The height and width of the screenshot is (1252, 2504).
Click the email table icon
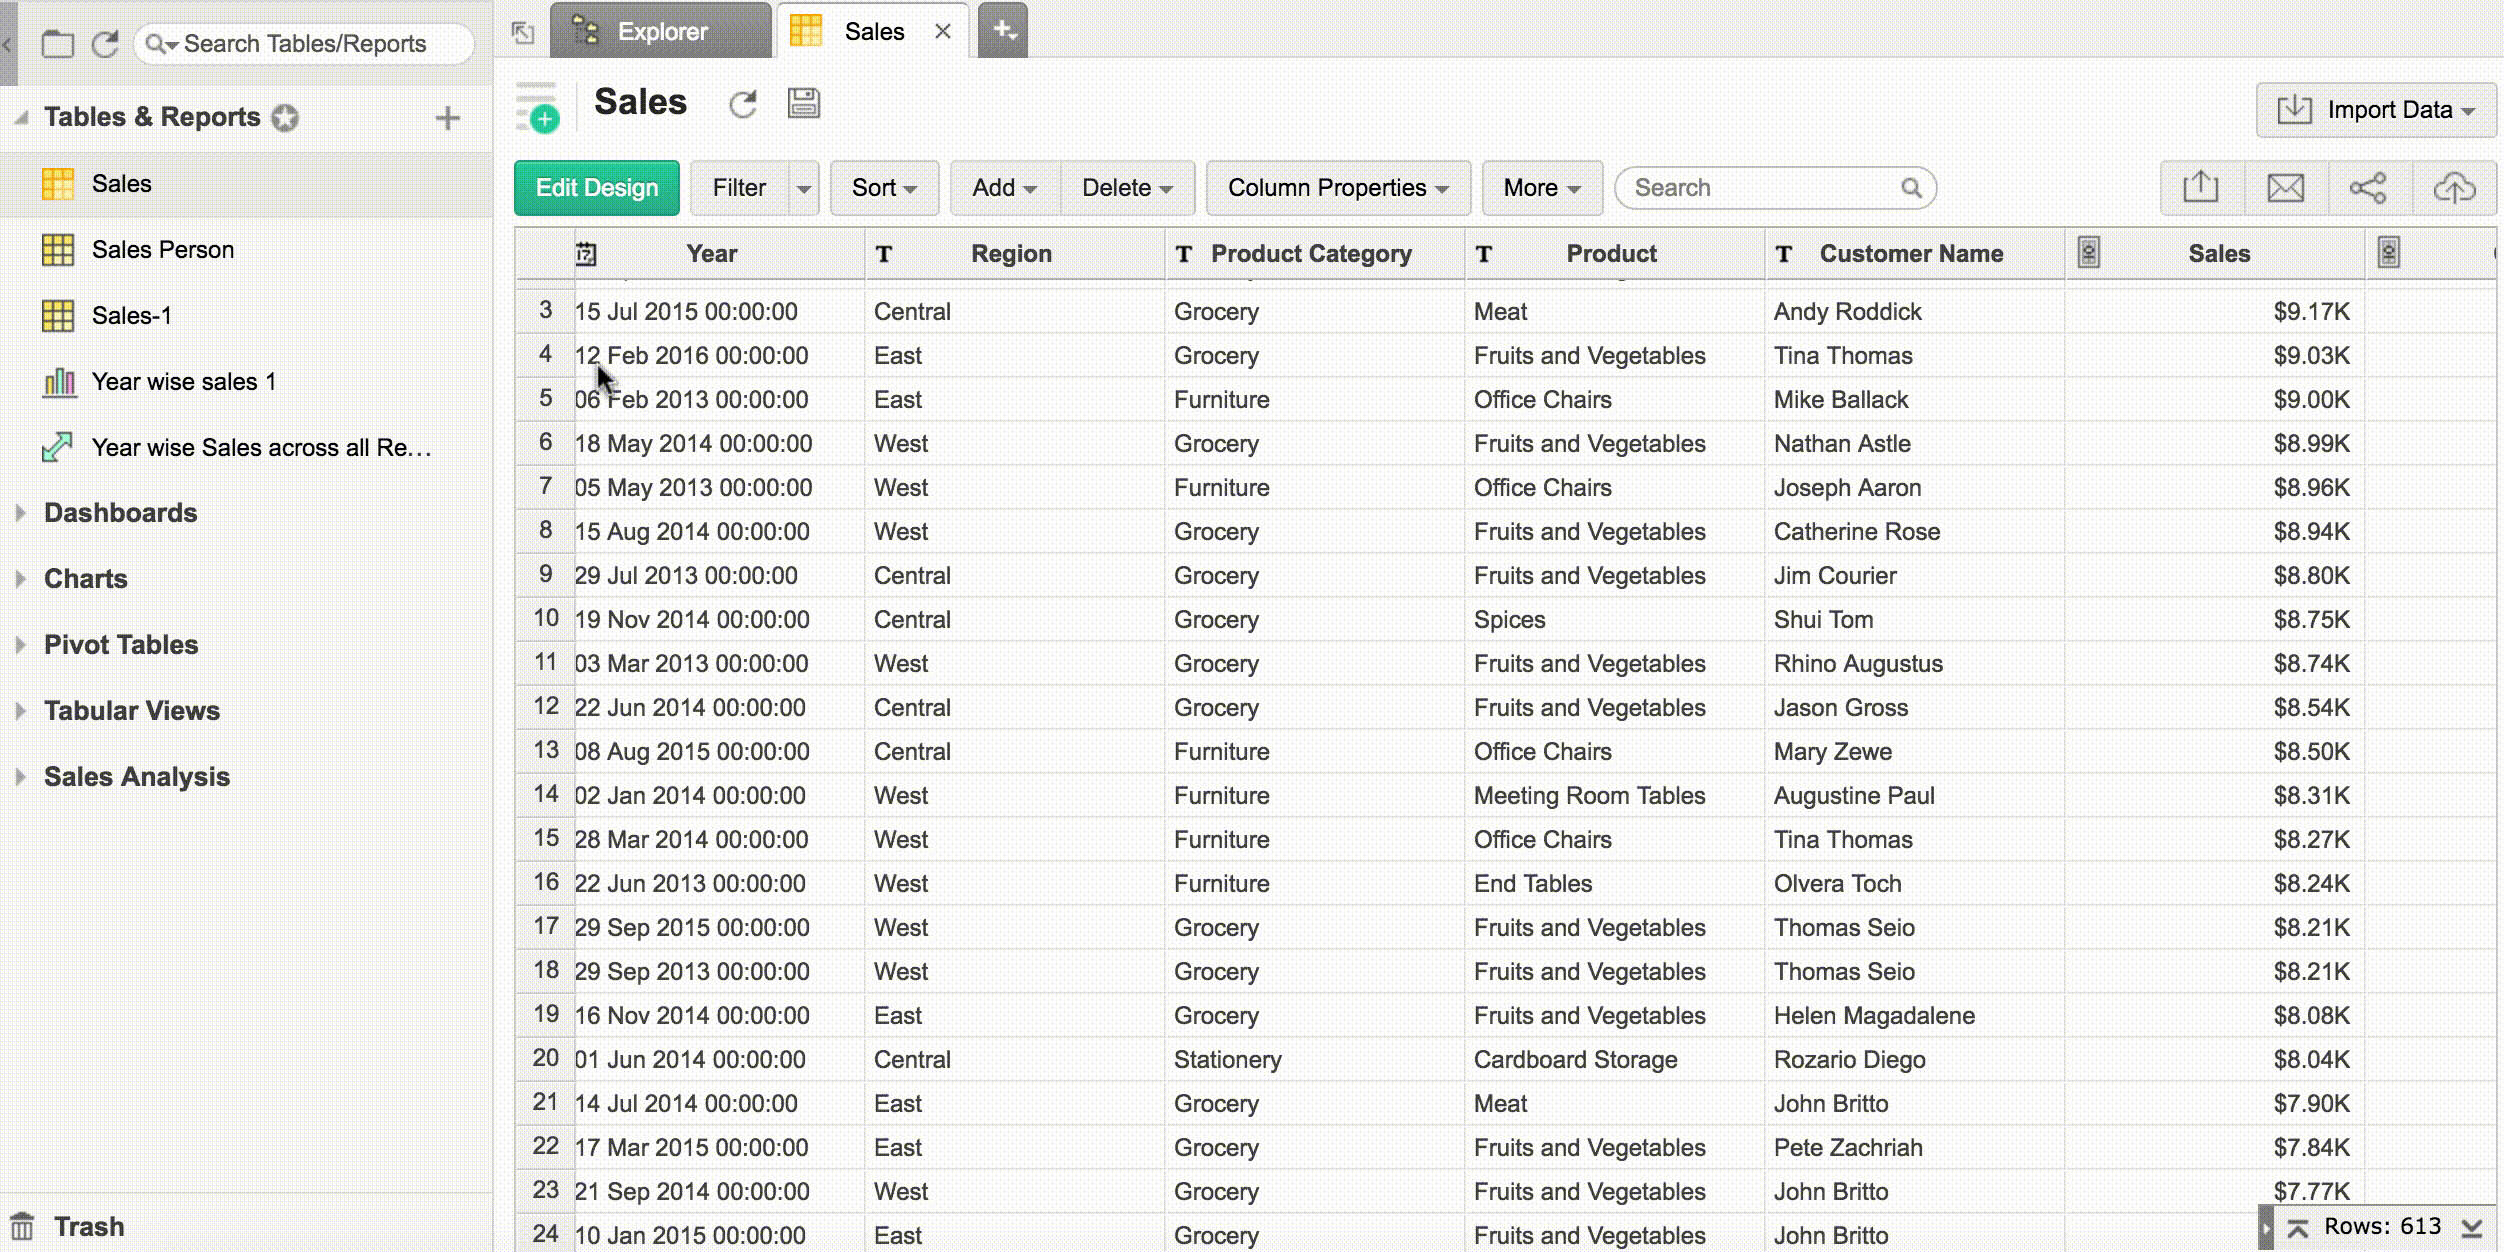coord(2285,187)
